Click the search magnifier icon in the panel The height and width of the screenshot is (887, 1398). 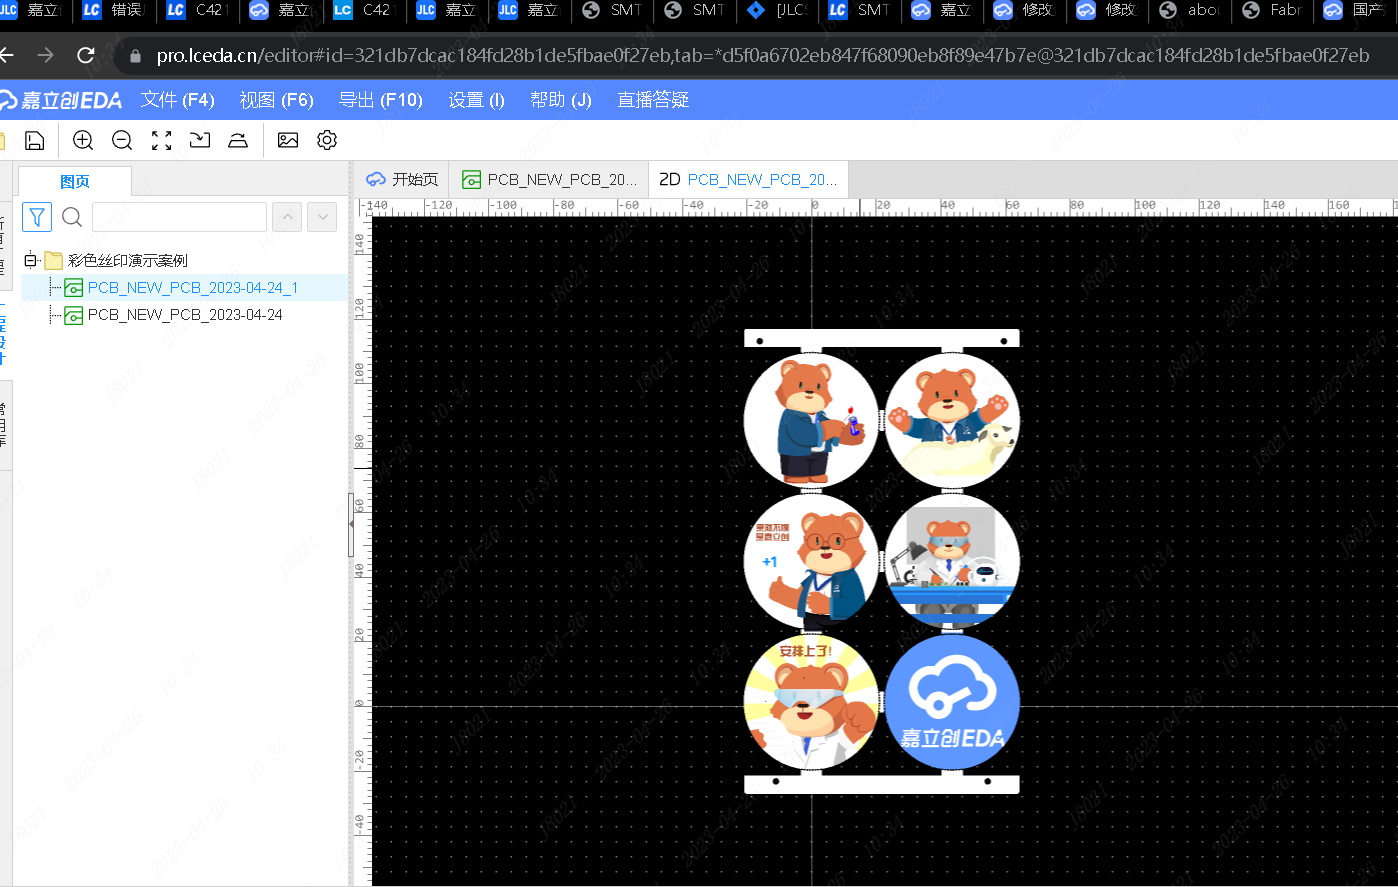pos(72,217)
